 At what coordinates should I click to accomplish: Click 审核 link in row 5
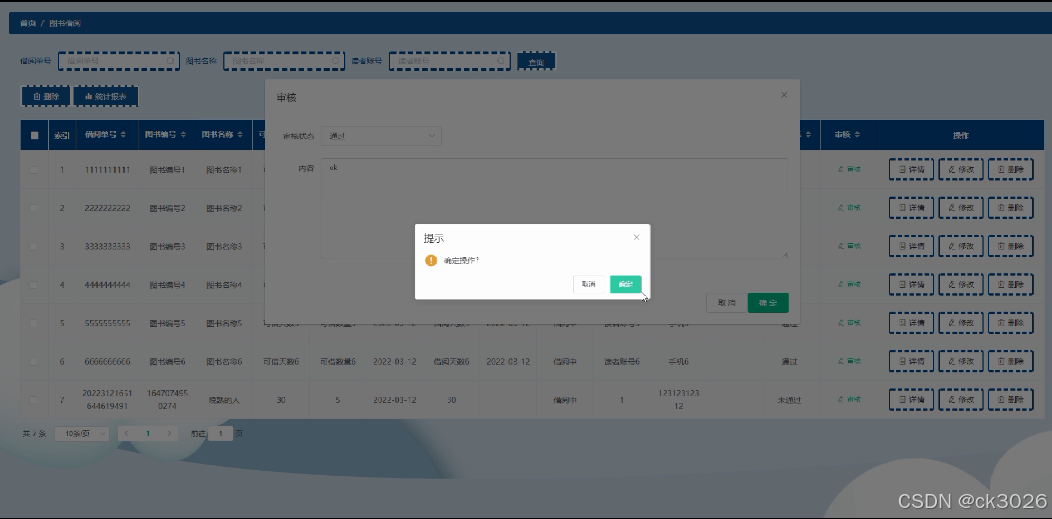[x=849, y=323]
